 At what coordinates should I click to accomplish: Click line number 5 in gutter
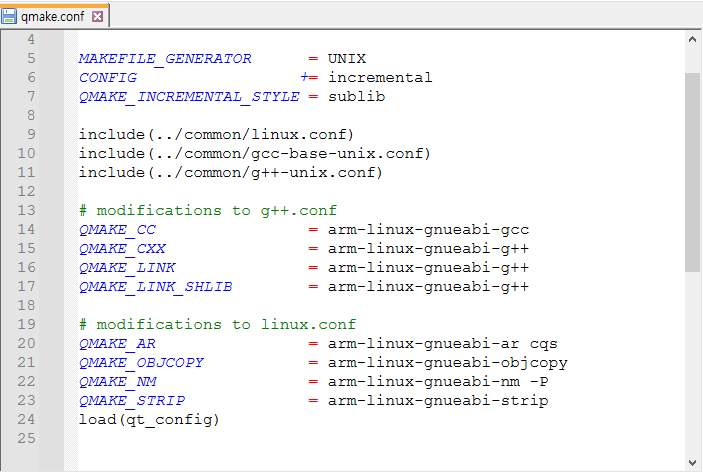pos(31,59)
